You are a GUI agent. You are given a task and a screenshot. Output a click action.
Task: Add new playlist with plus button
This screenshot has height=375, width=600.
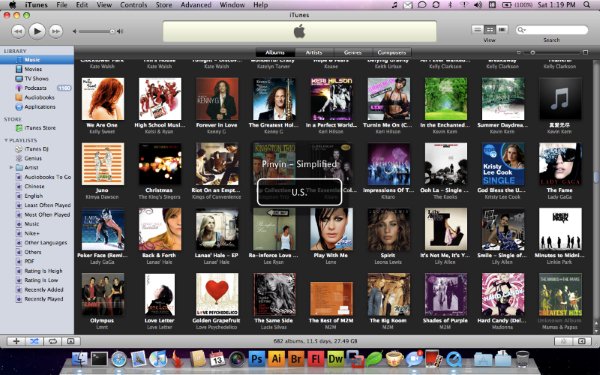(16, 341)
